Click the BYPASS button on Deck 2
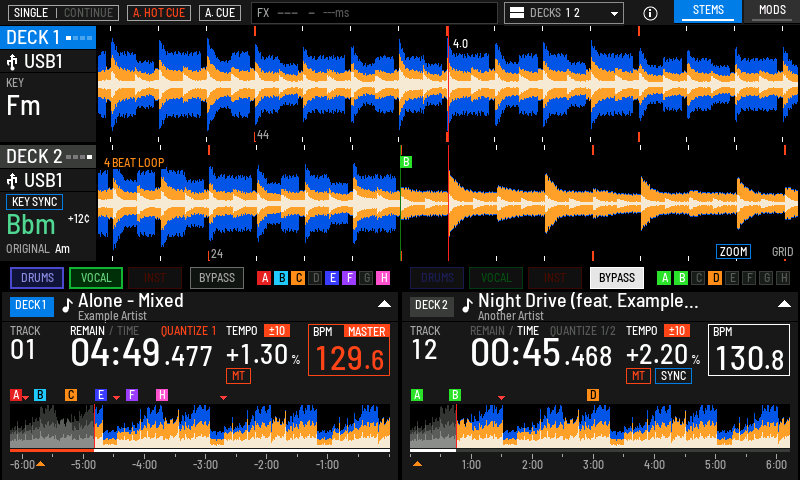Viewport: 800px width, 480px height. [617, 278]
